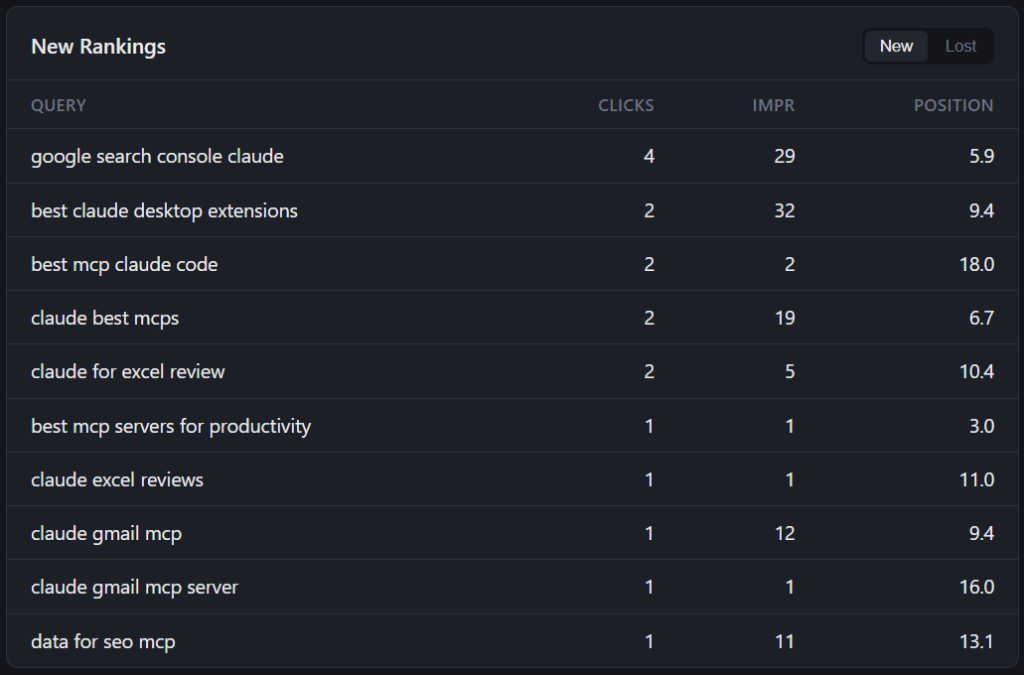This screenshot has height=675, width=1024.
Task: Click the 'claude excel reviews' query text
Action: click(x=117, y=480)
